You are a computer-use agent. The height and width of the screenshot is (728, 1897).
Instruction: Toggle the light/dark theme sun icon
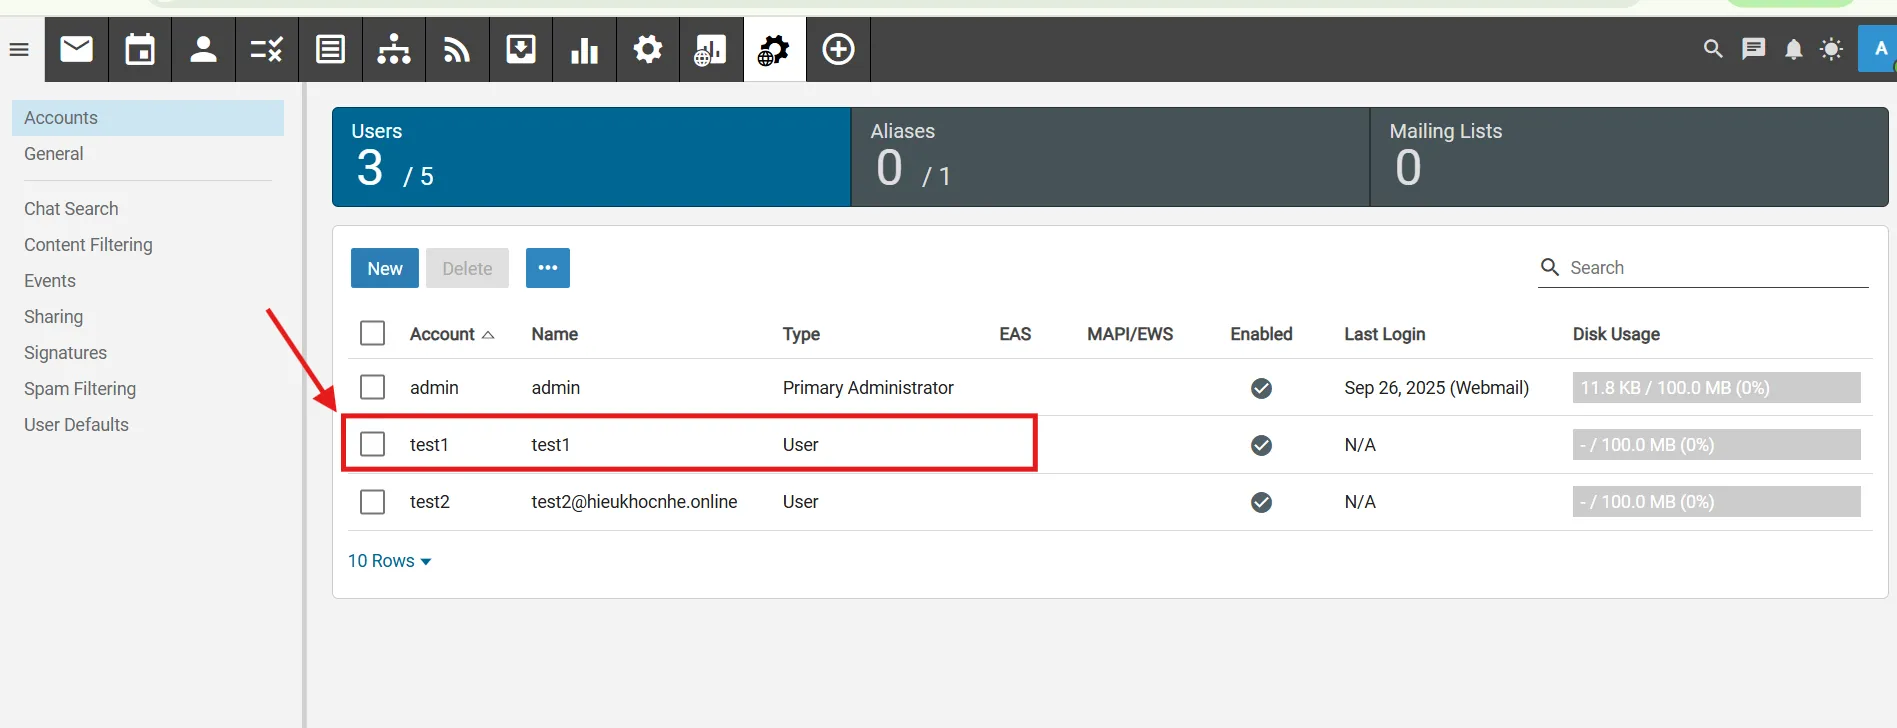click(x=1831, y=49)
